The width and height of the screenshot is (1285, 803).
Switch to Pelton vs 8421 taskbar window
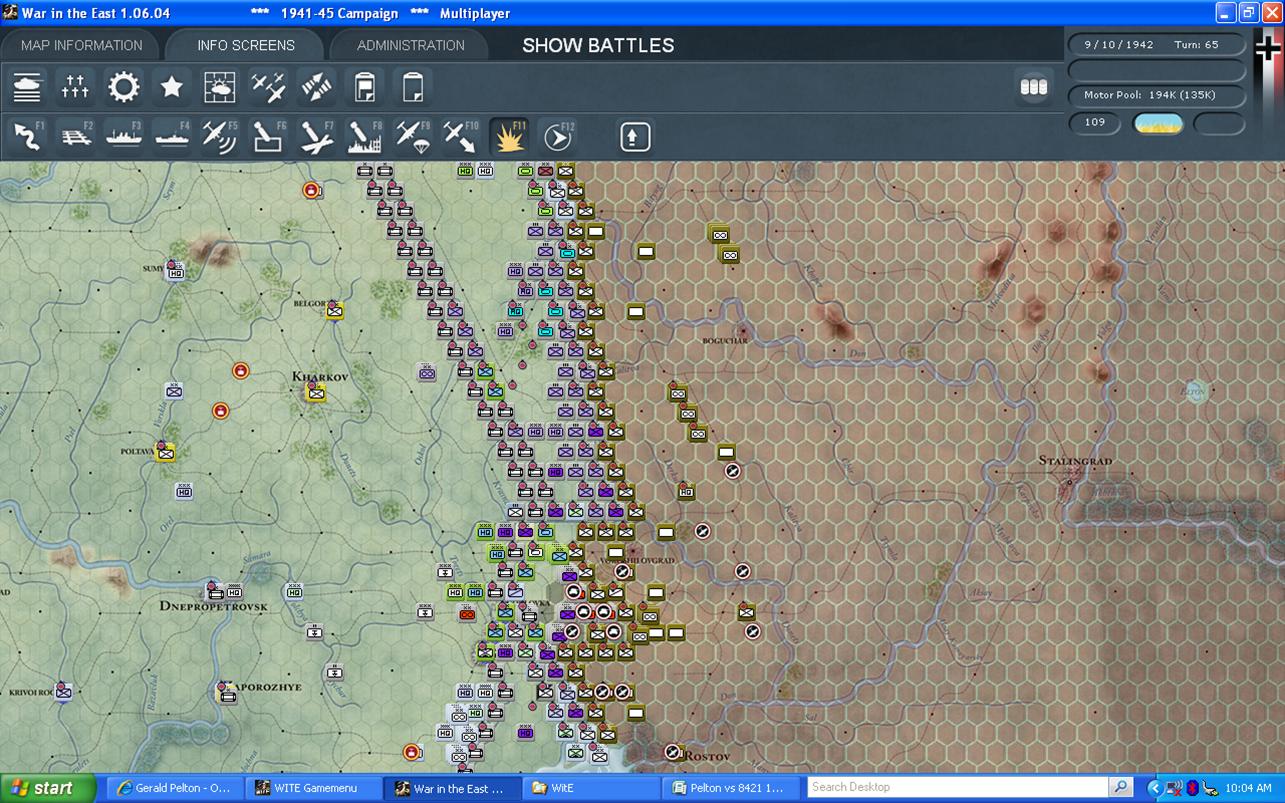coord(732,788)
